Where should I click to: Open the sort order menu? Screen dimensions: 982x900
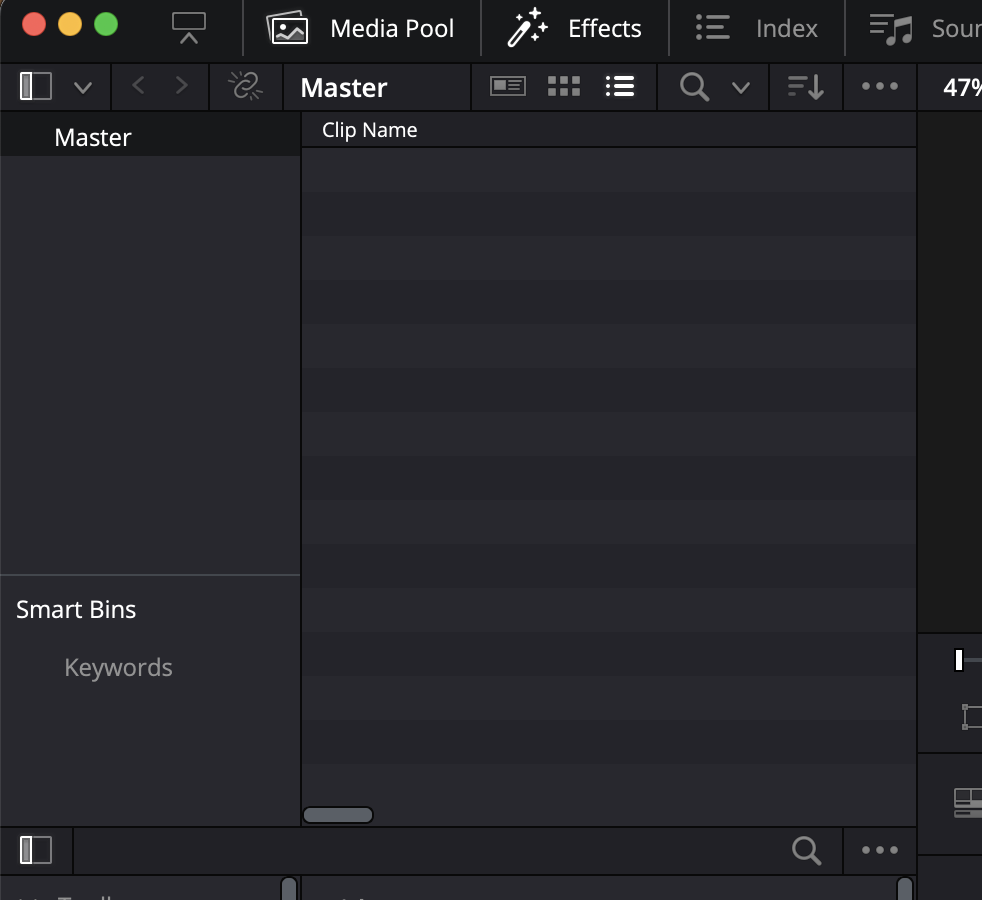point(805,87)
